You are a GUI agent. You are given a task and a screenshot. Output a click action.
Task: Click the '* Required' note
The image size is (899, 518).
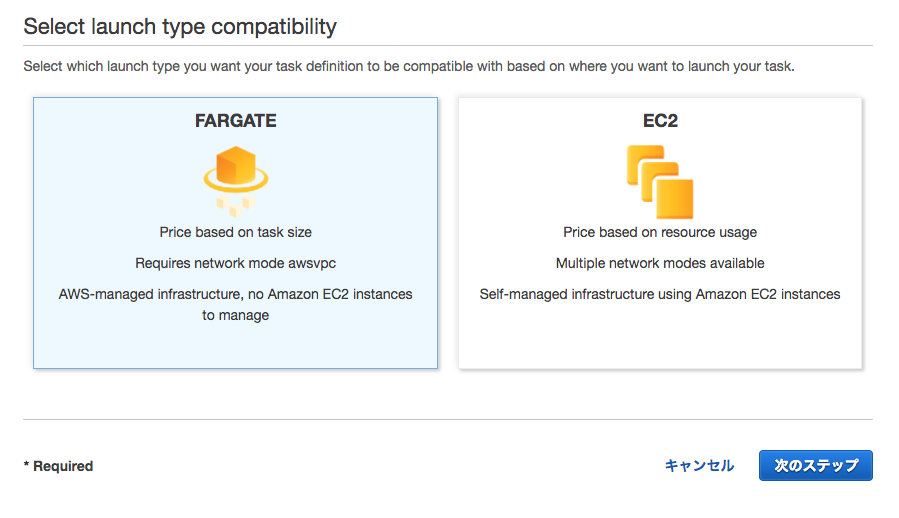tap(58, 466)
